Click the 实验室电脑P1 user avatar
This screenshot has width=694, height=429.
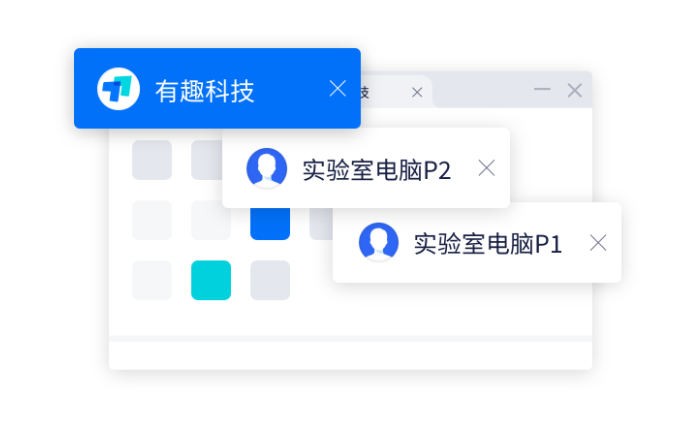pos(378,242)
